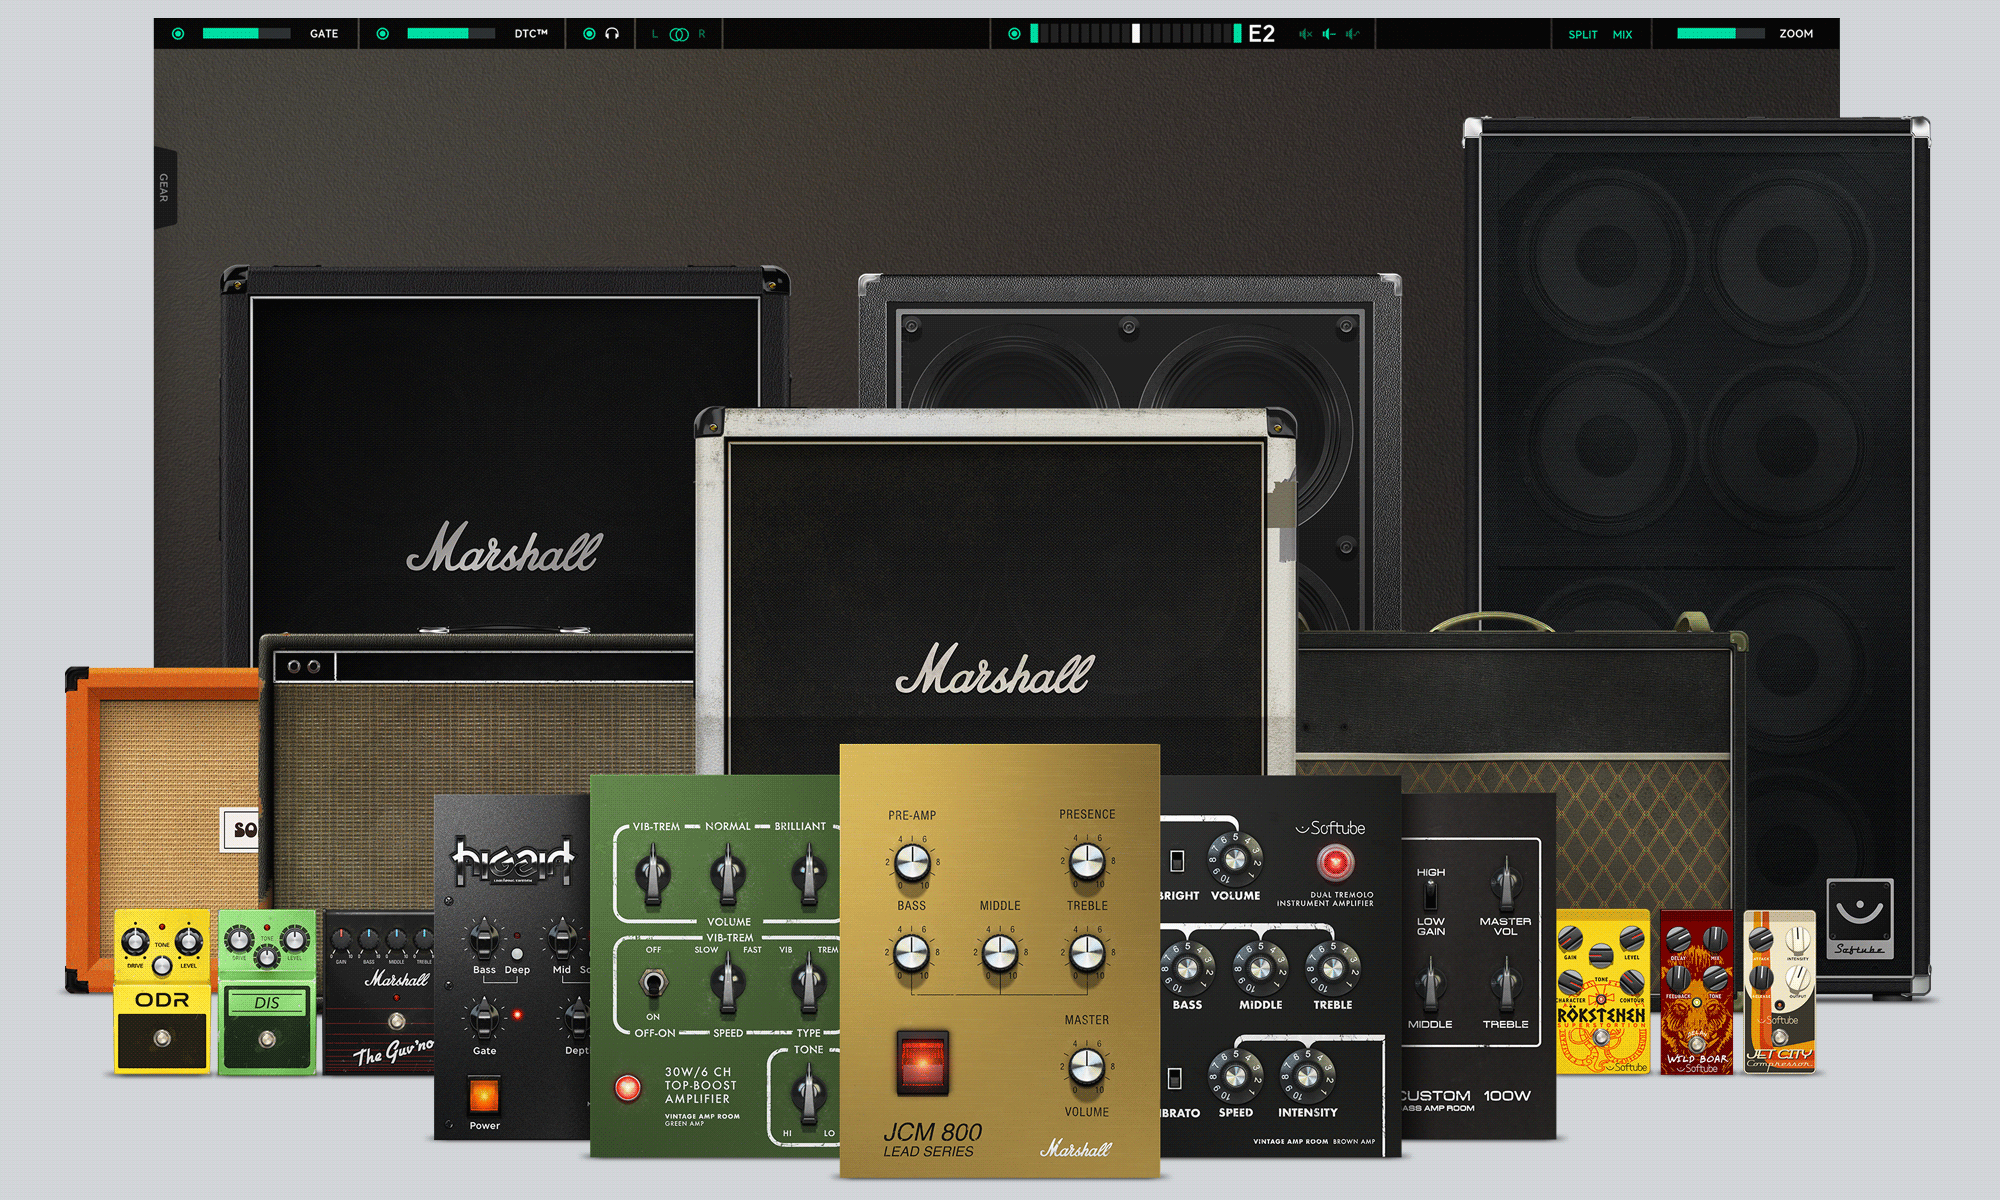
Task: Toggle the DTC power button
Action: click(x=382, y=34)
